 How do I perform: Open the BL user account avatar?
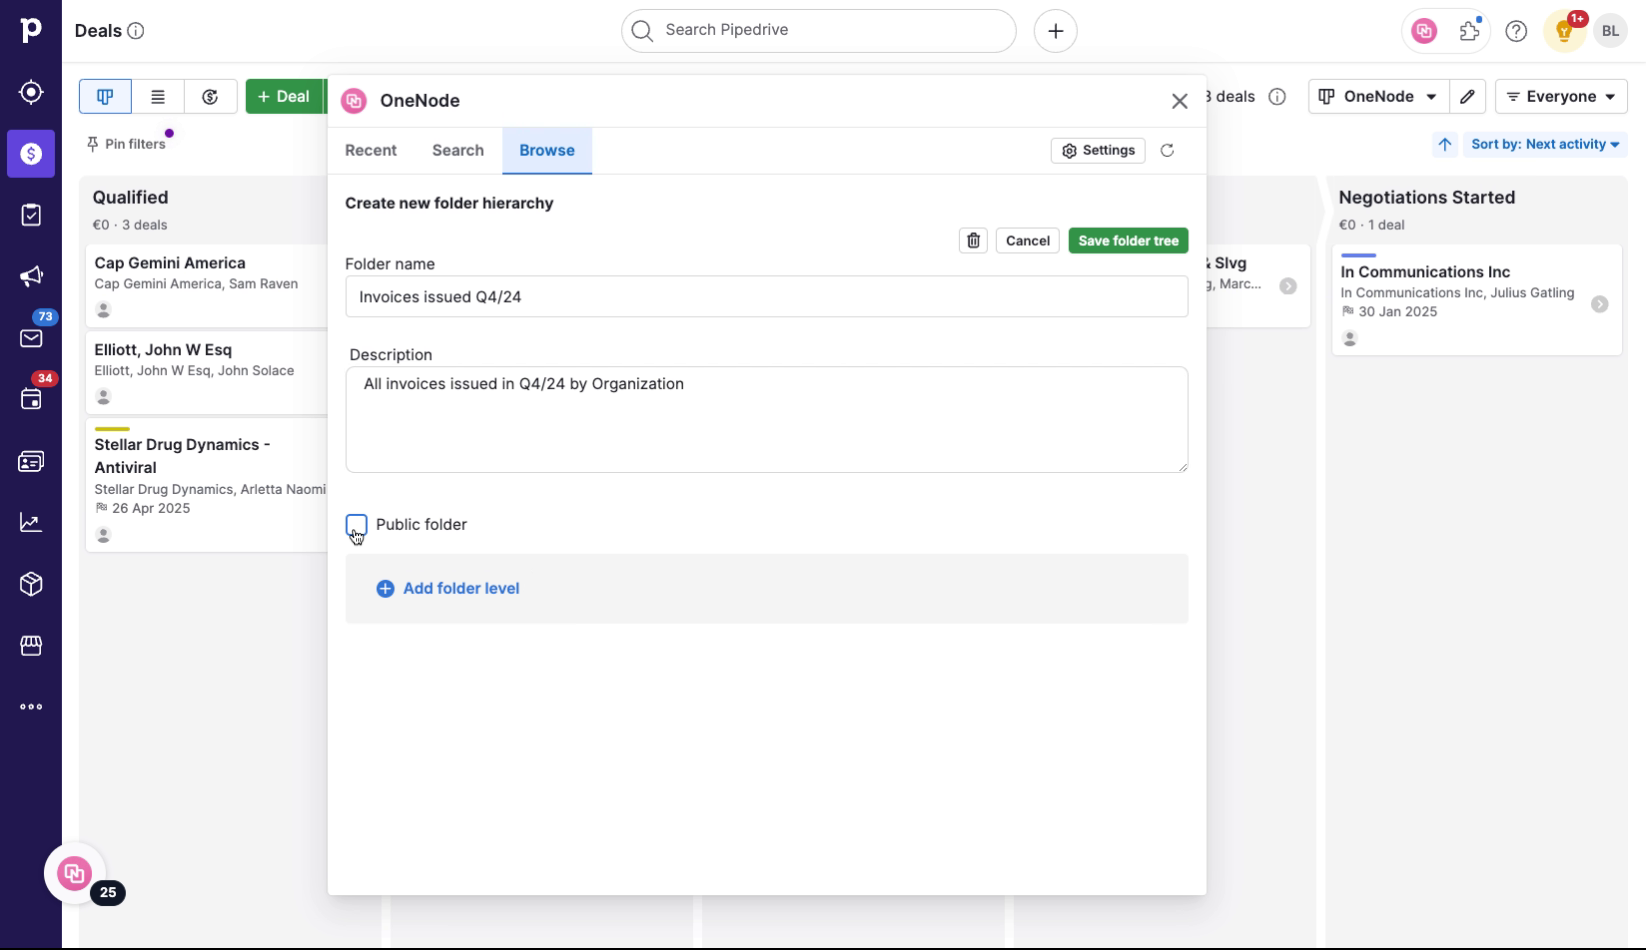coord(1610,31)
